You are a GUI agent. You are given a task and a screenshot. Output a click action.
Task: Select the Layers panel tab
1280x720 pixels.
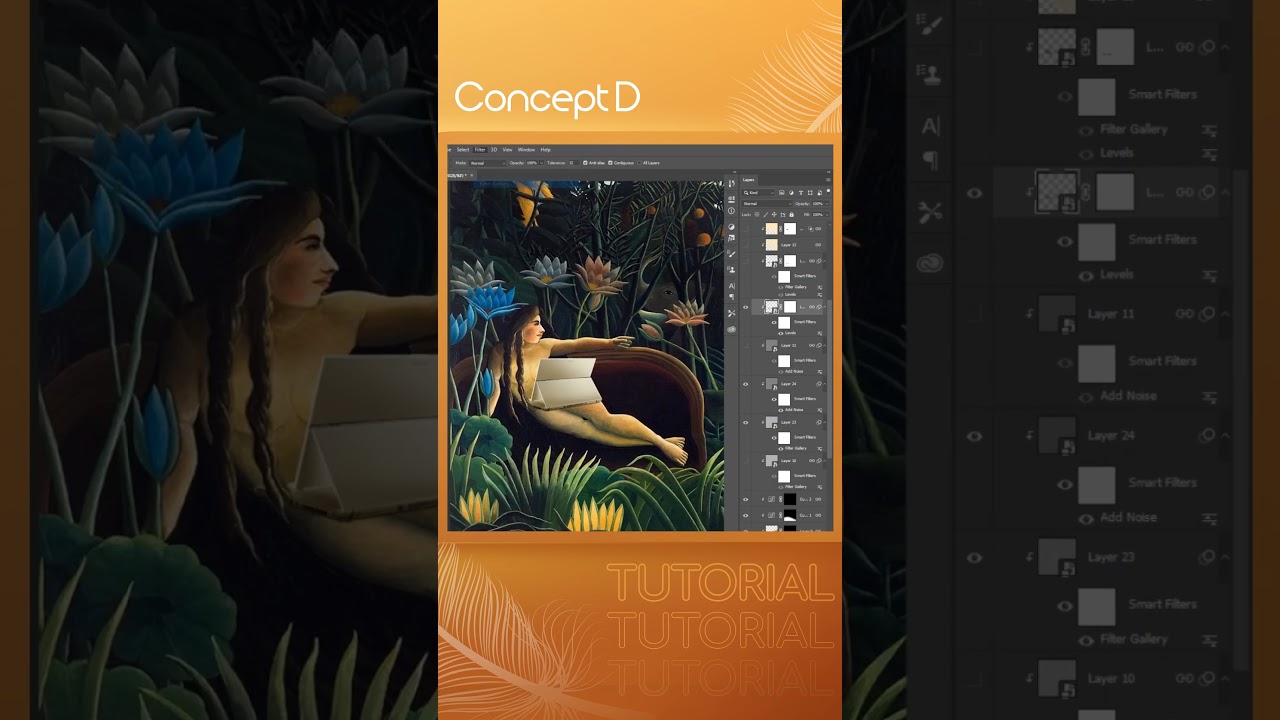tap(748, 180)
